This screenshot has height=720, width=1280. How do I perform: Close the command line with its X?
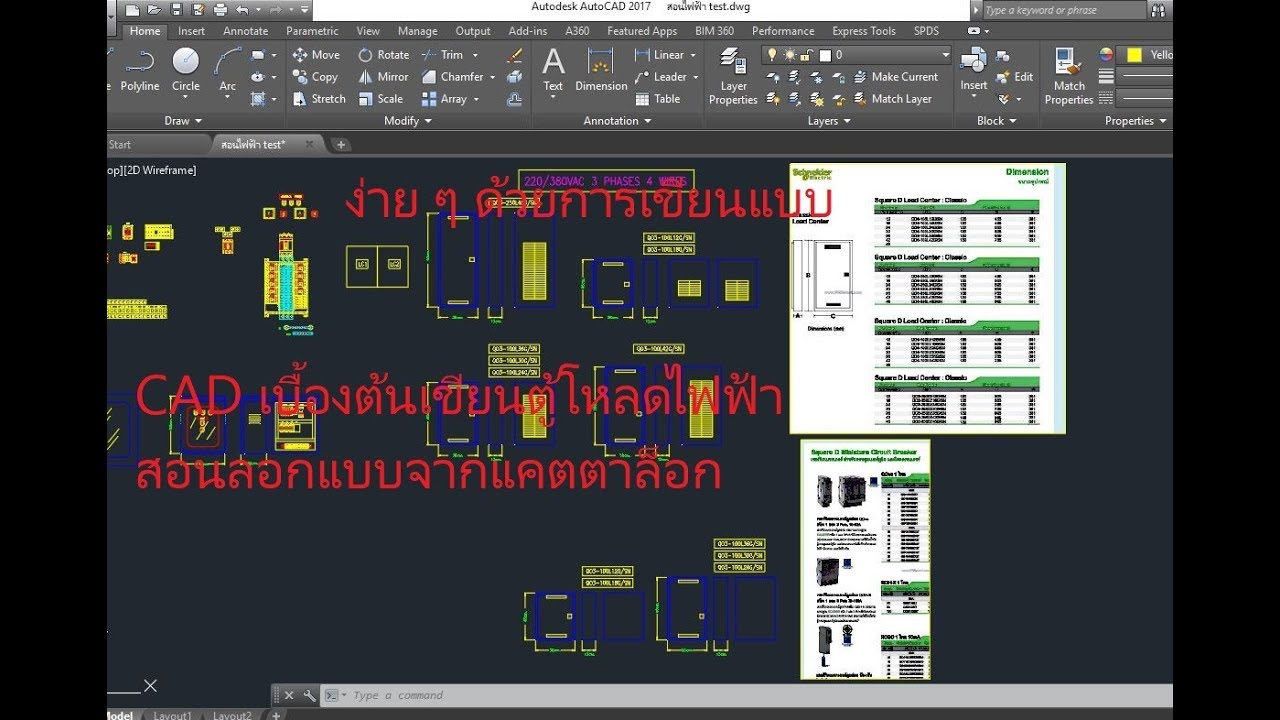point(289,695)
